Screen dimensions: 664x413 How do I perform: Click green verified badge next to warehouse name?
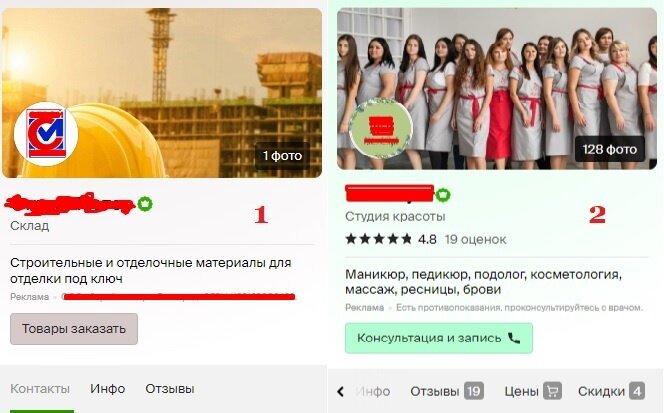[145, 204]
